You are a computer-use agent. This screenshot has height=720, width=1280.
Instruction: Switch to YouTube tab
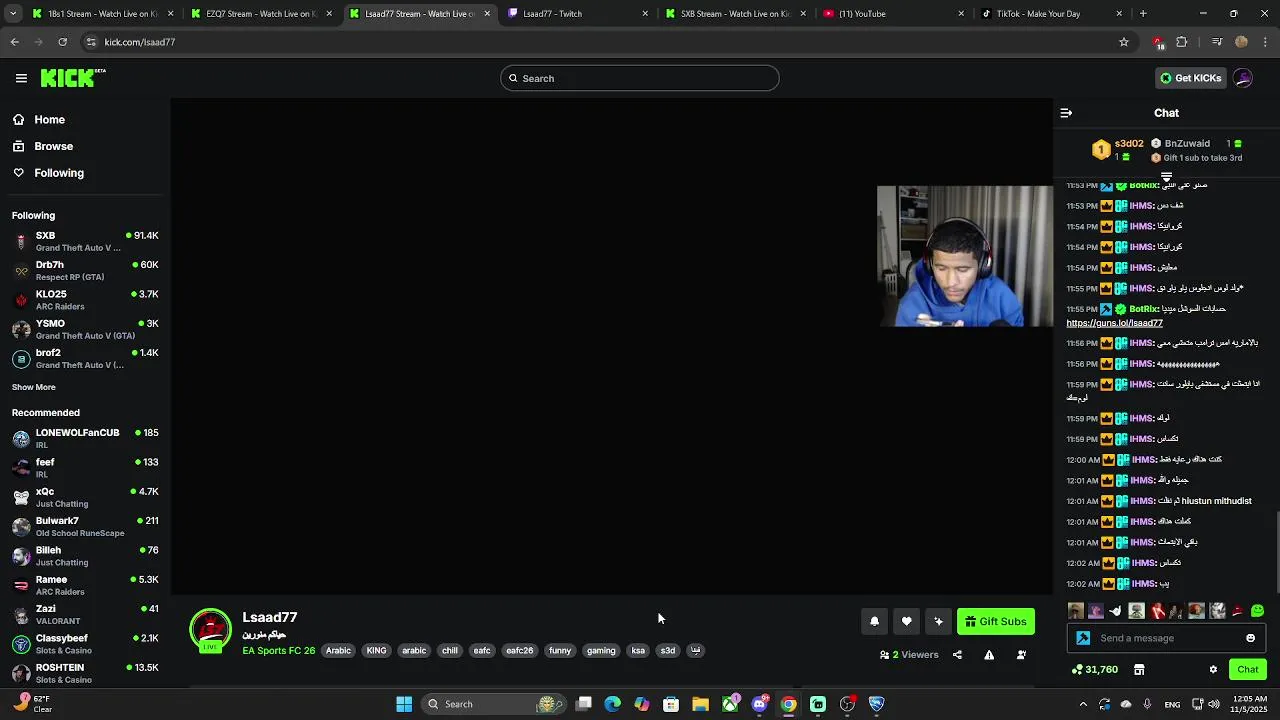(893, 14)
